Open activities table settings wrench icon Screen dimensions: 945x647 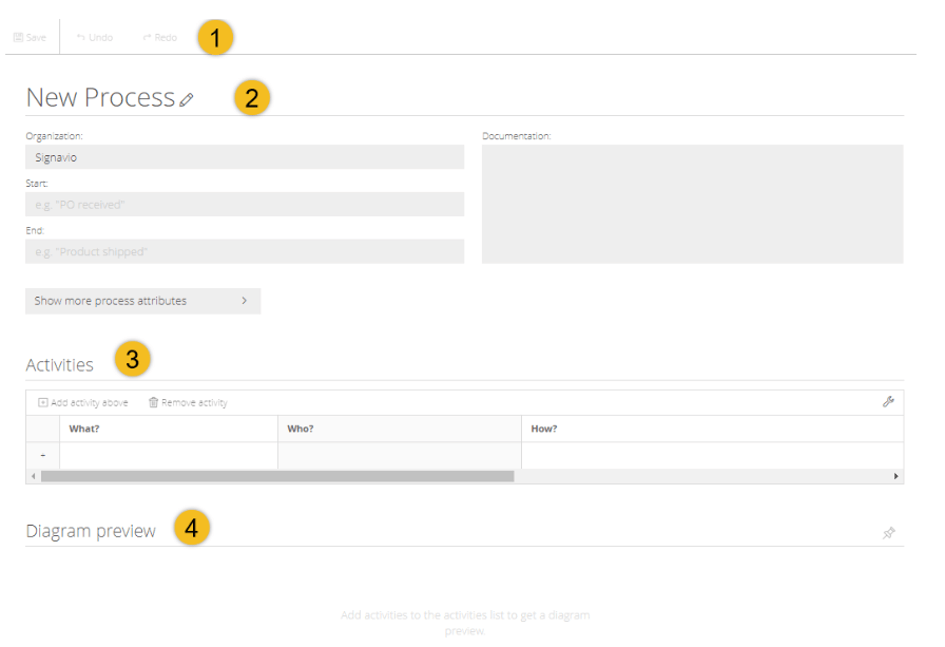point(888,402)
